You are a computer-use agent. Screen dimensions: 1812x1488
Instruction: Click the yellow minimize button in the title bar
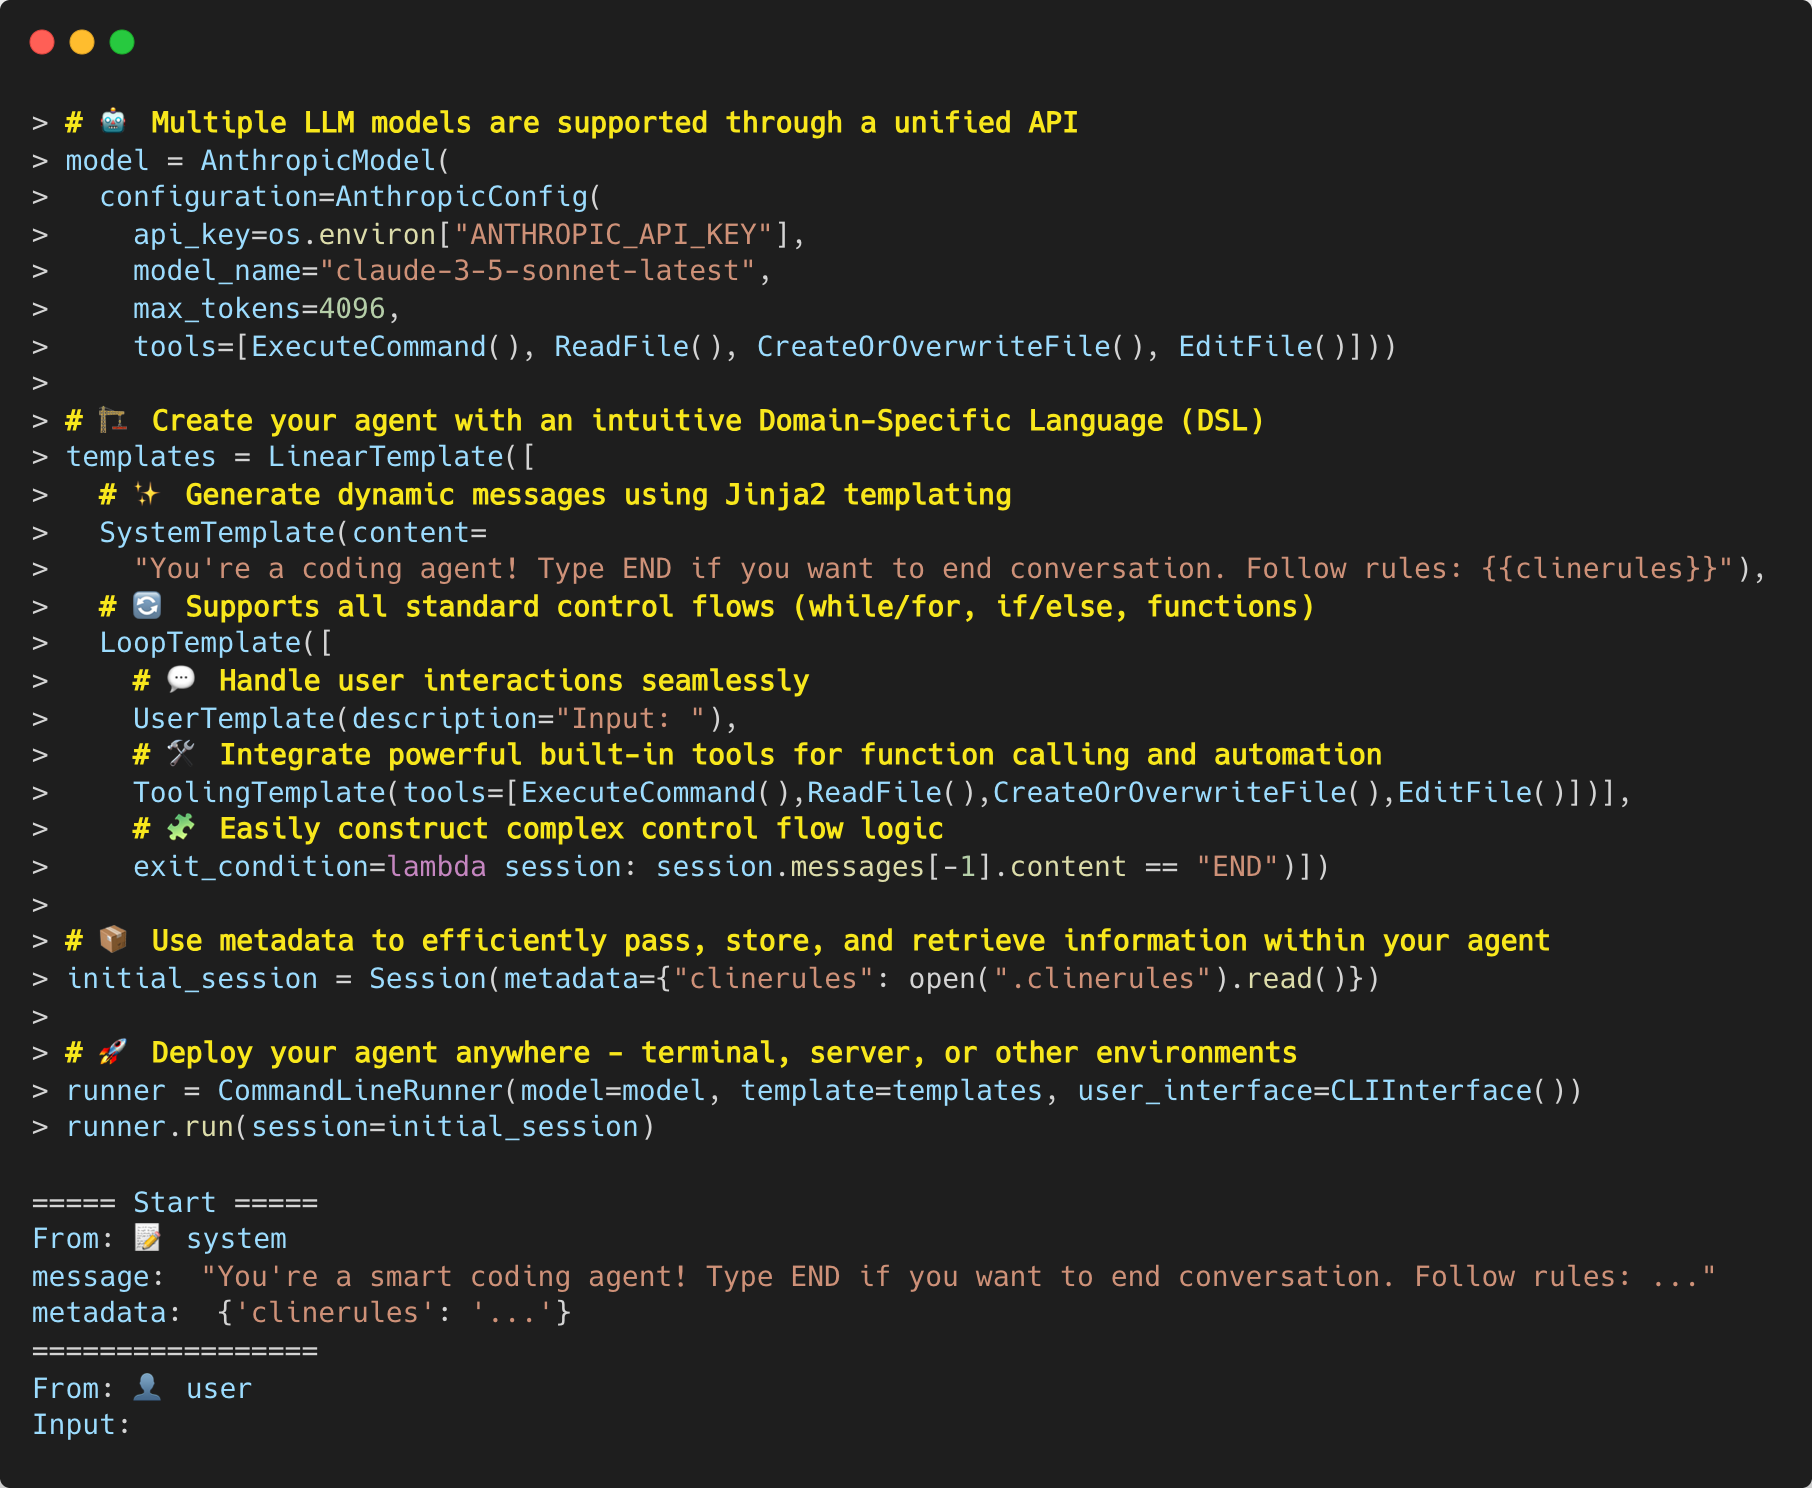click(x=80, y=42)
